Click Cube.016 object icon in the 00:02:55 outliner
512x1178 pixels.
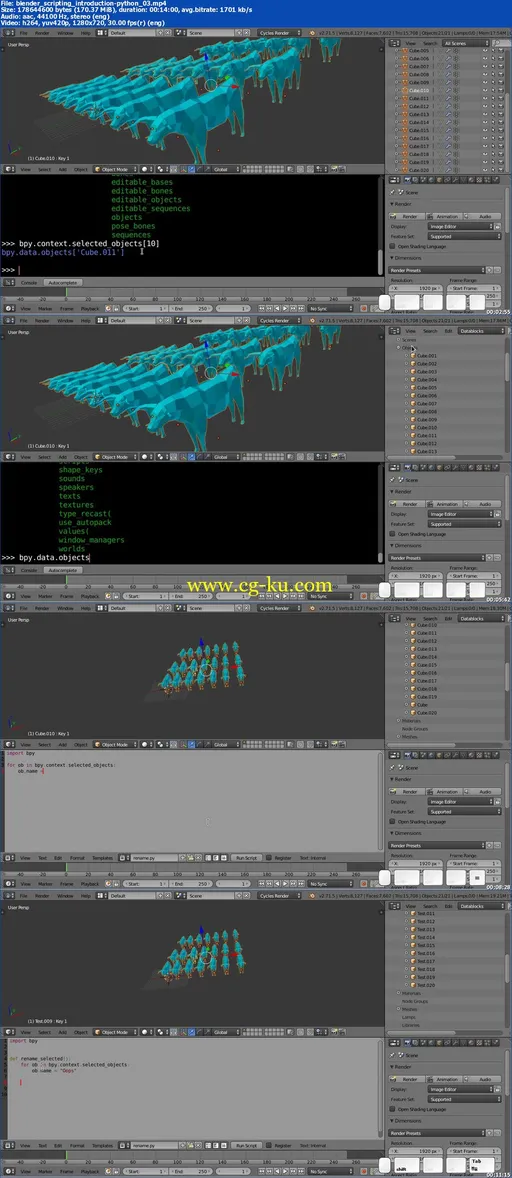coord(406,138)
